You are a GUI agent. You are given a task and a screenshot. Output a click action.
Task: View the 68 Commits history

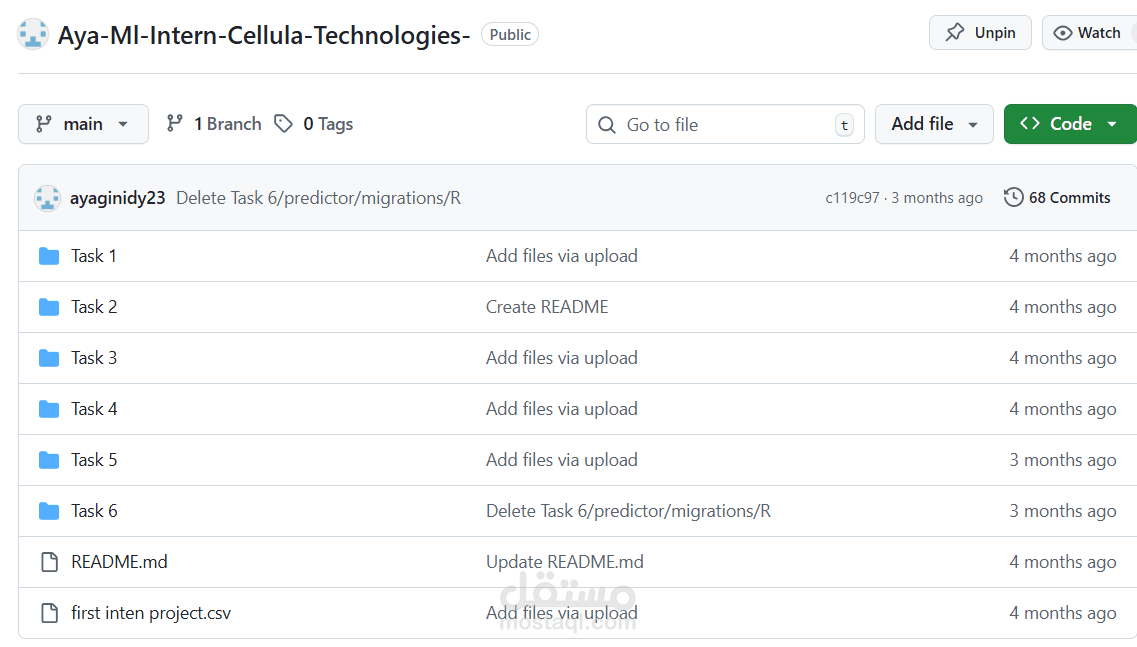point(1069,197)
